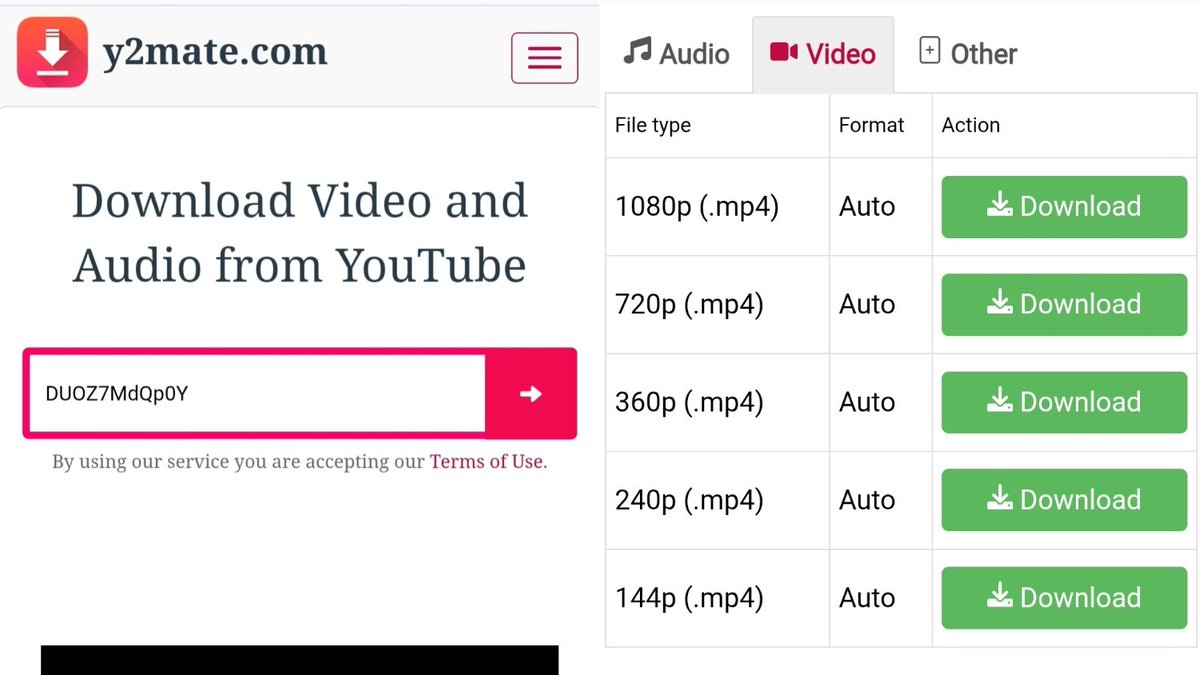Click the arrow submit icon
Viewport: 1200px width, 675px height.
tap(531, 394)
